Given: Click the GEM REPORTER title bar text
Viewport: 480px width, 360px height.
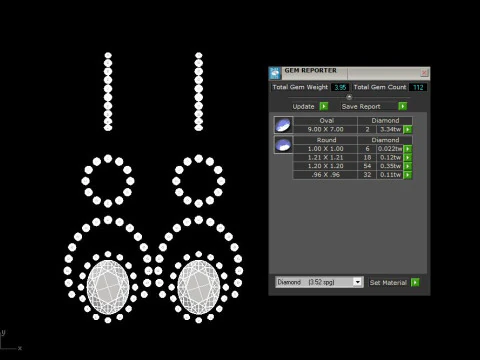Looking at the screenshot, I should pos(310,70).
